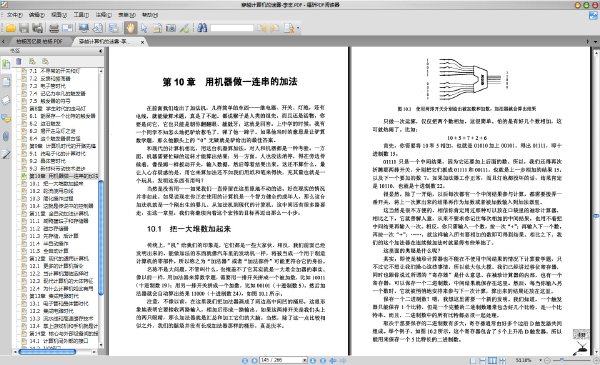Select bookmark 8.1 in the outline
Image resolution: width=600 pixels, height=365 pixels.
point(62,116)
